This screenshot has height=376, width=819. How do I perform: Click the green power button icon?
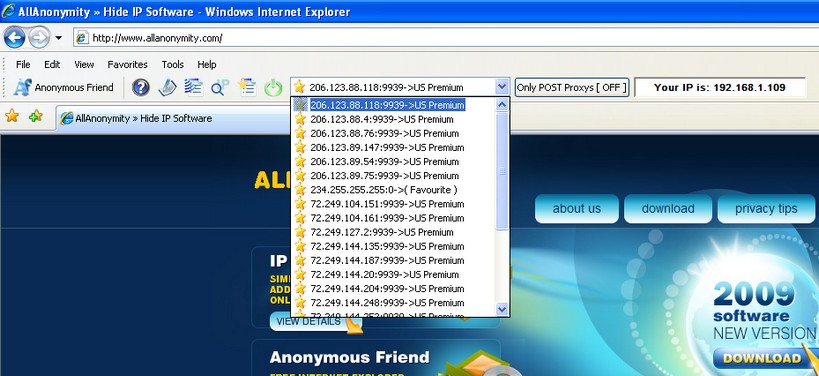[273, 87]
